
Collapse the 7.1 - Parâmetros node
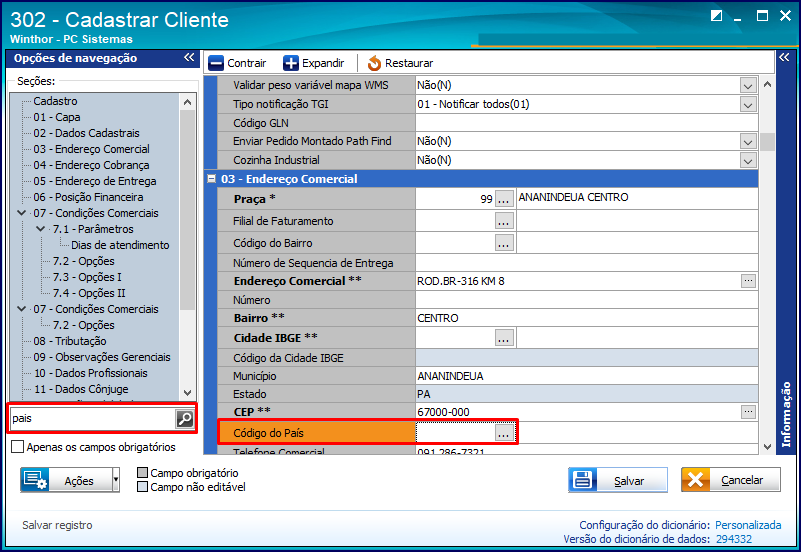pyautogui.click(x=41, y=229)
